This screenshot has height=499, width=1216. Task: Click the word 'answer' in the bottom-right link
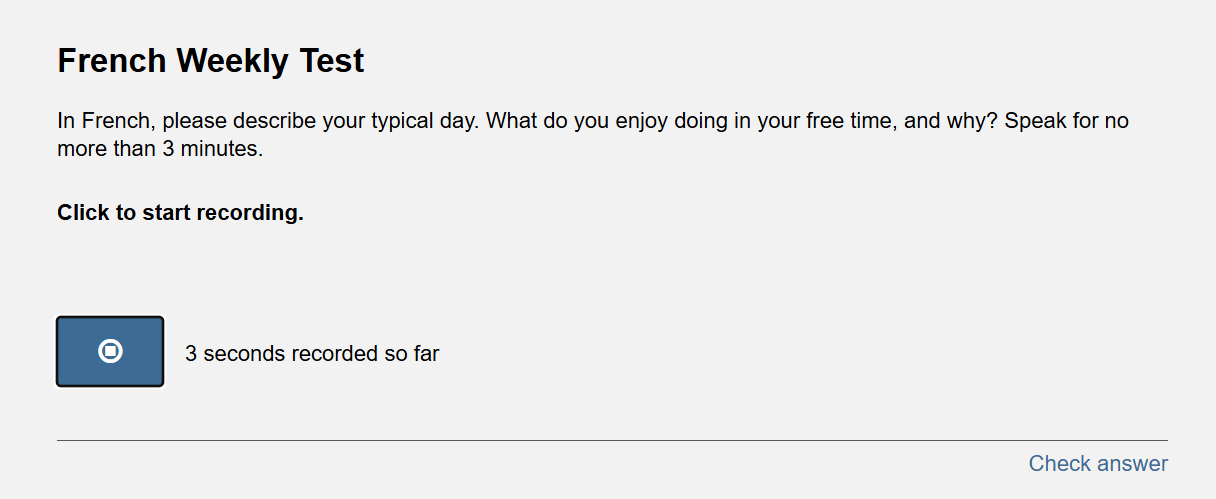(1132, 464)
